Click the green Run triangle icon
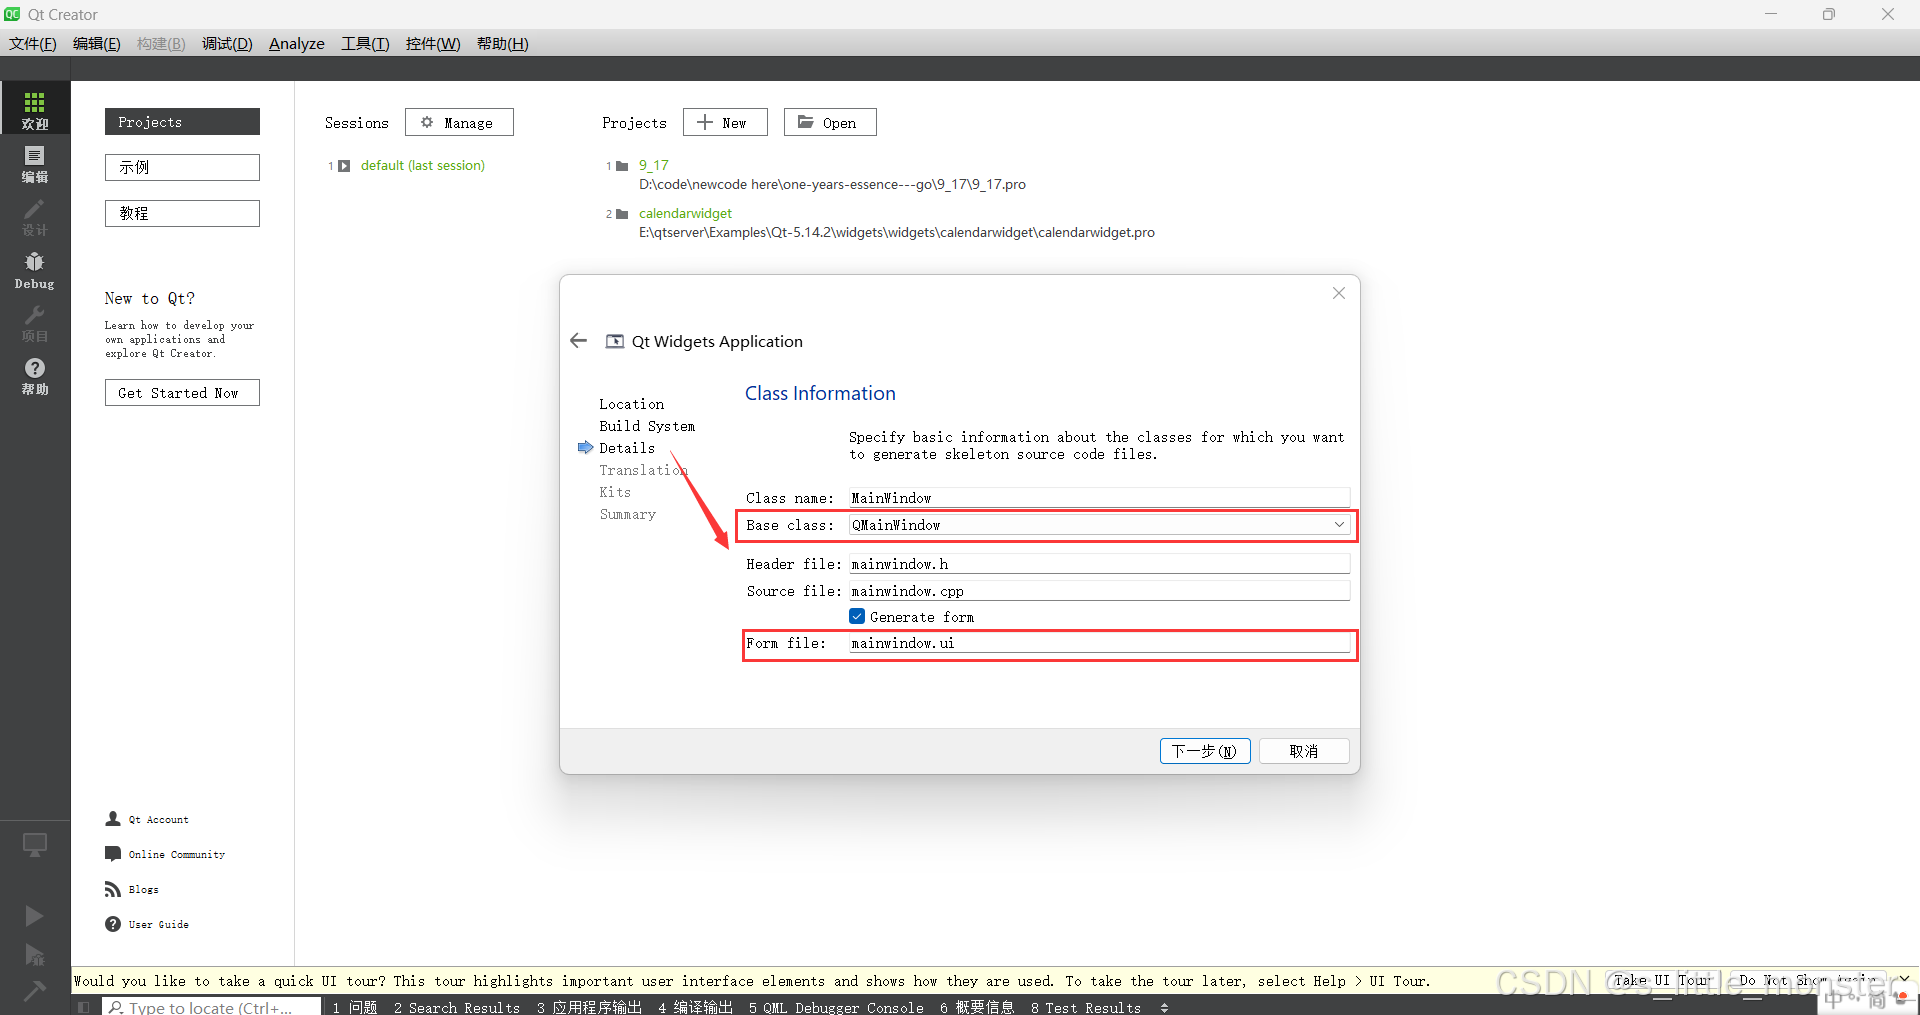This screenshot has width=1920, height=1015. (34, 915)
